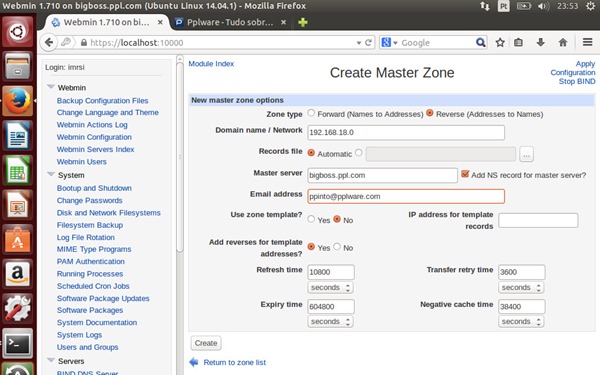600x375 pixels.
Task: Click the search magnifier icon
Action: pos(480,42)
